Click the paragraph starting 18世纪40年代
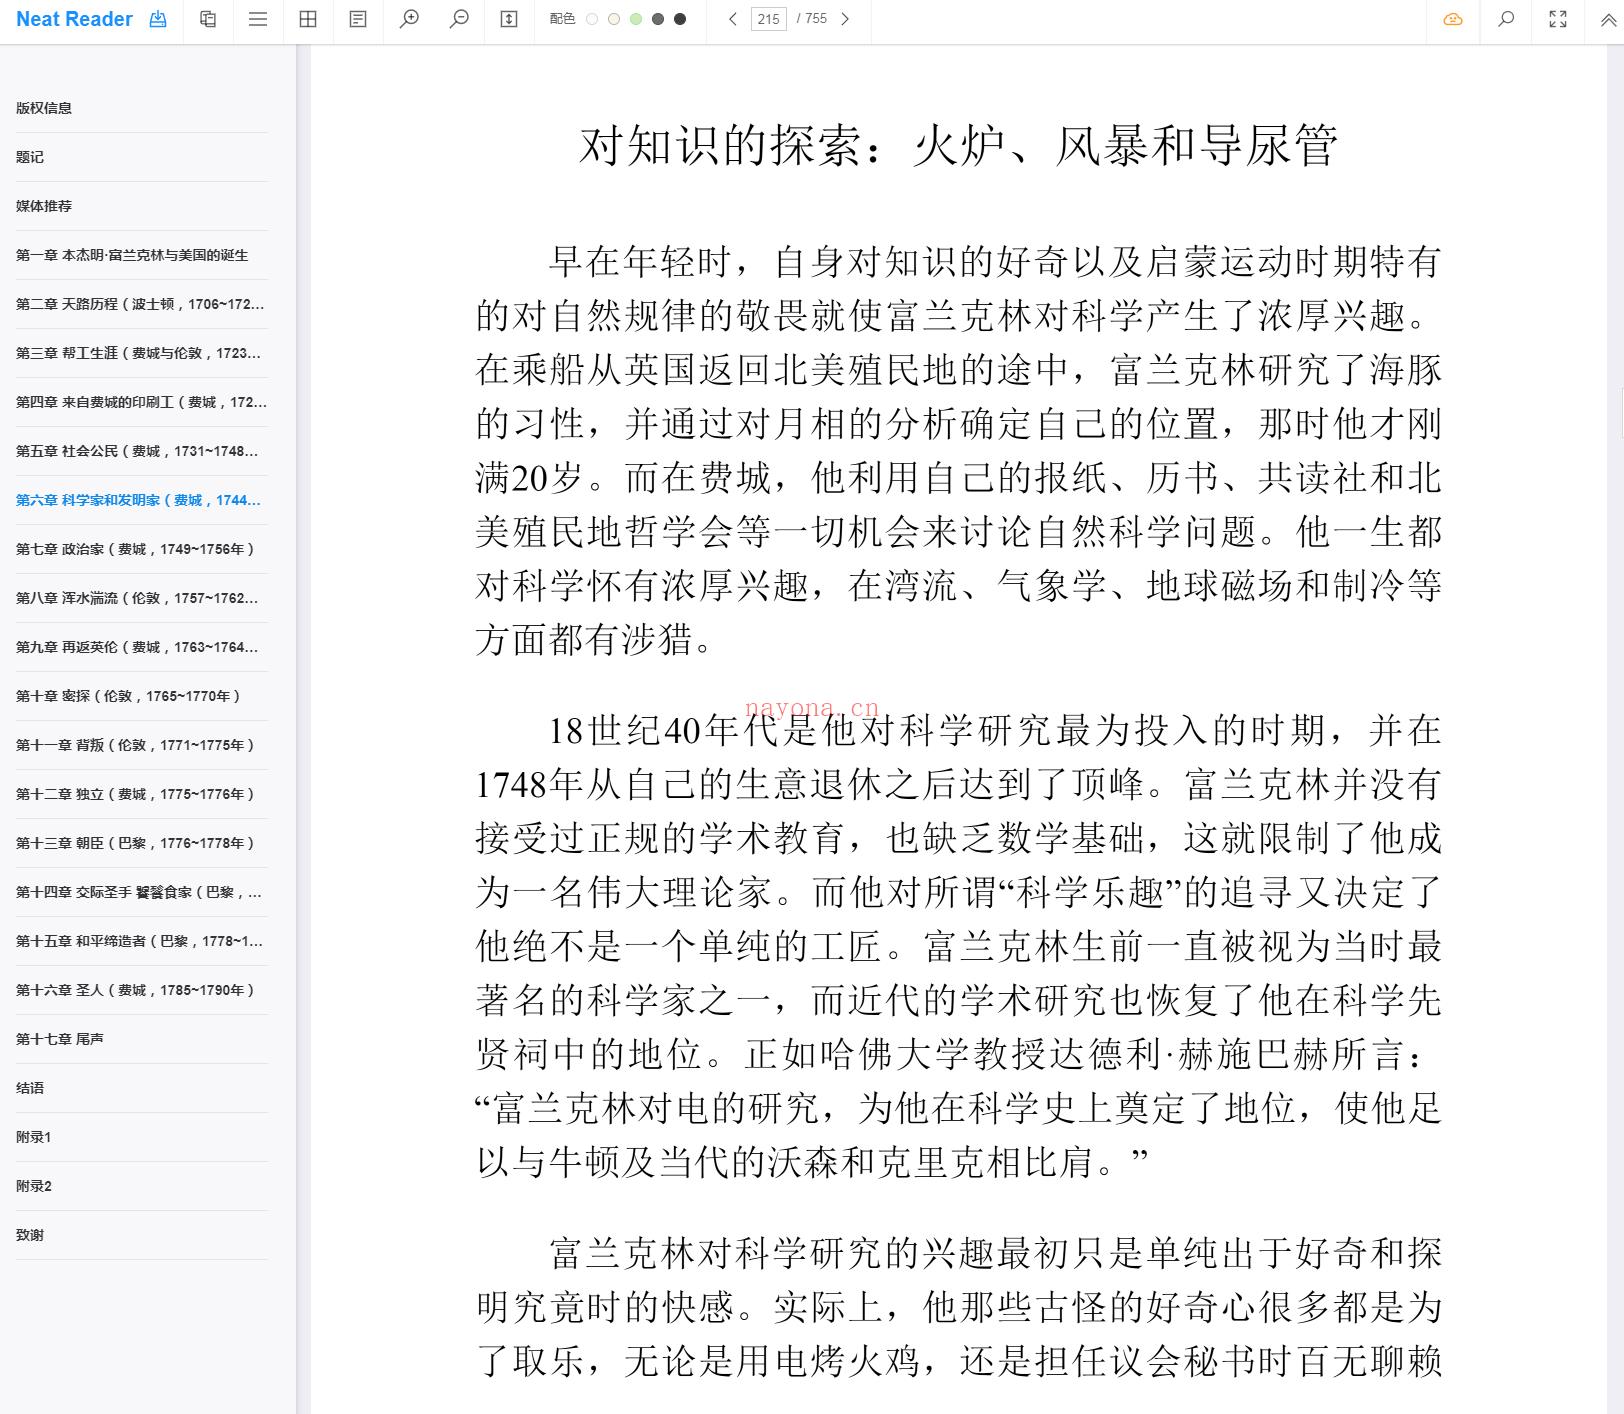 pyautogui.click(x=958, y=945)
